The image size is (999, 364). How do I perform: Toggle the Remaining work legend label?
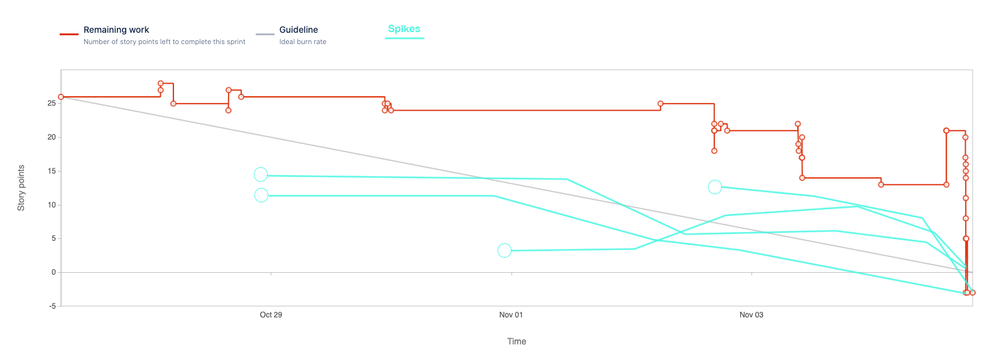116,30
